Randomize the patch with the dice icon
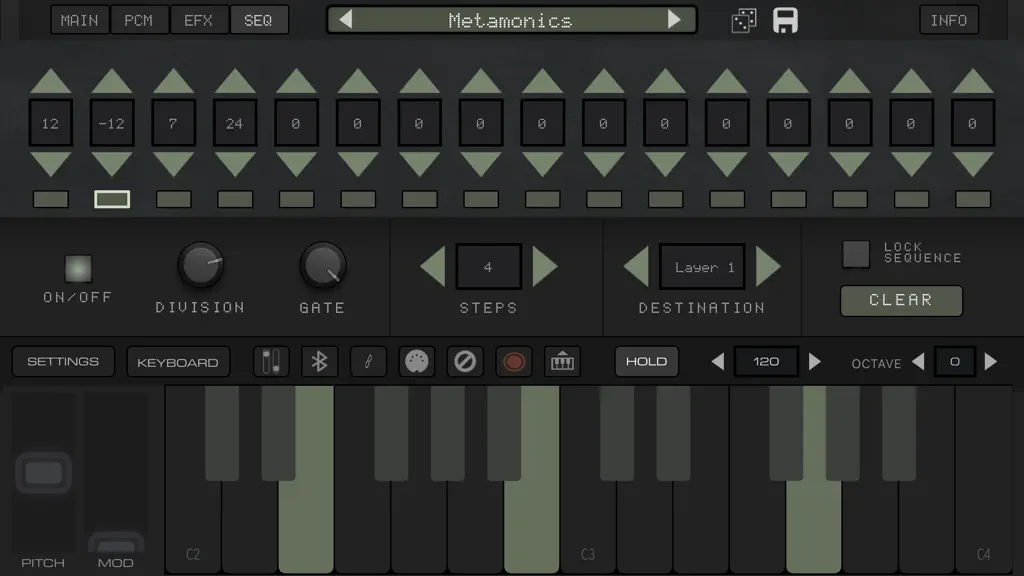The width and height of the screenshot is (1024, 576). click(x=744, y=20)
